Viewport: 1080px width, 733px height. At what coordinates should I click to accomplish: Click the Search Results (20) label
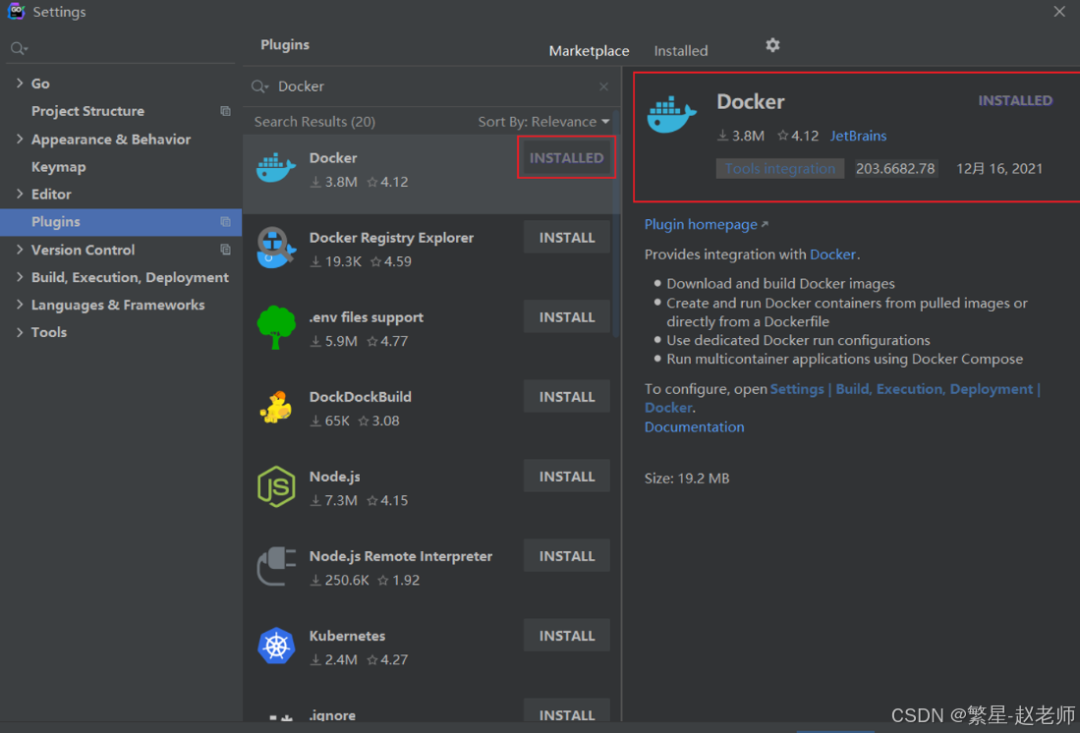point(315,122)
